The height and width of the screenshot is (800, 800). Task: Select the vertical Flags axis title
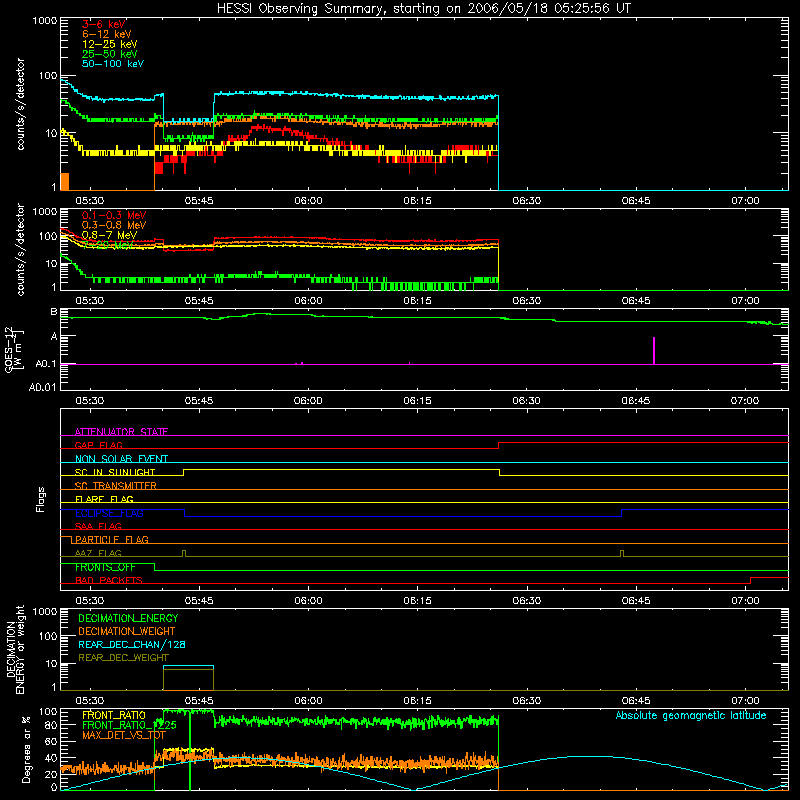41,499
